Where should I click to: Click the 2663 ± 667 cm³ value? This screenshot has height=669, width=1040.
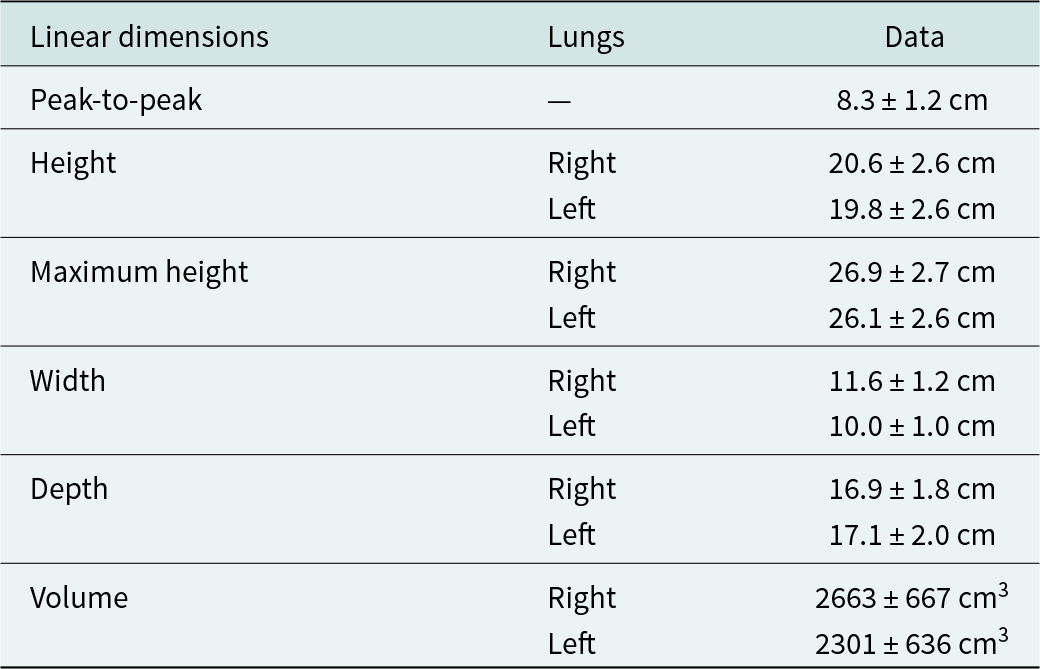point(912,597)
